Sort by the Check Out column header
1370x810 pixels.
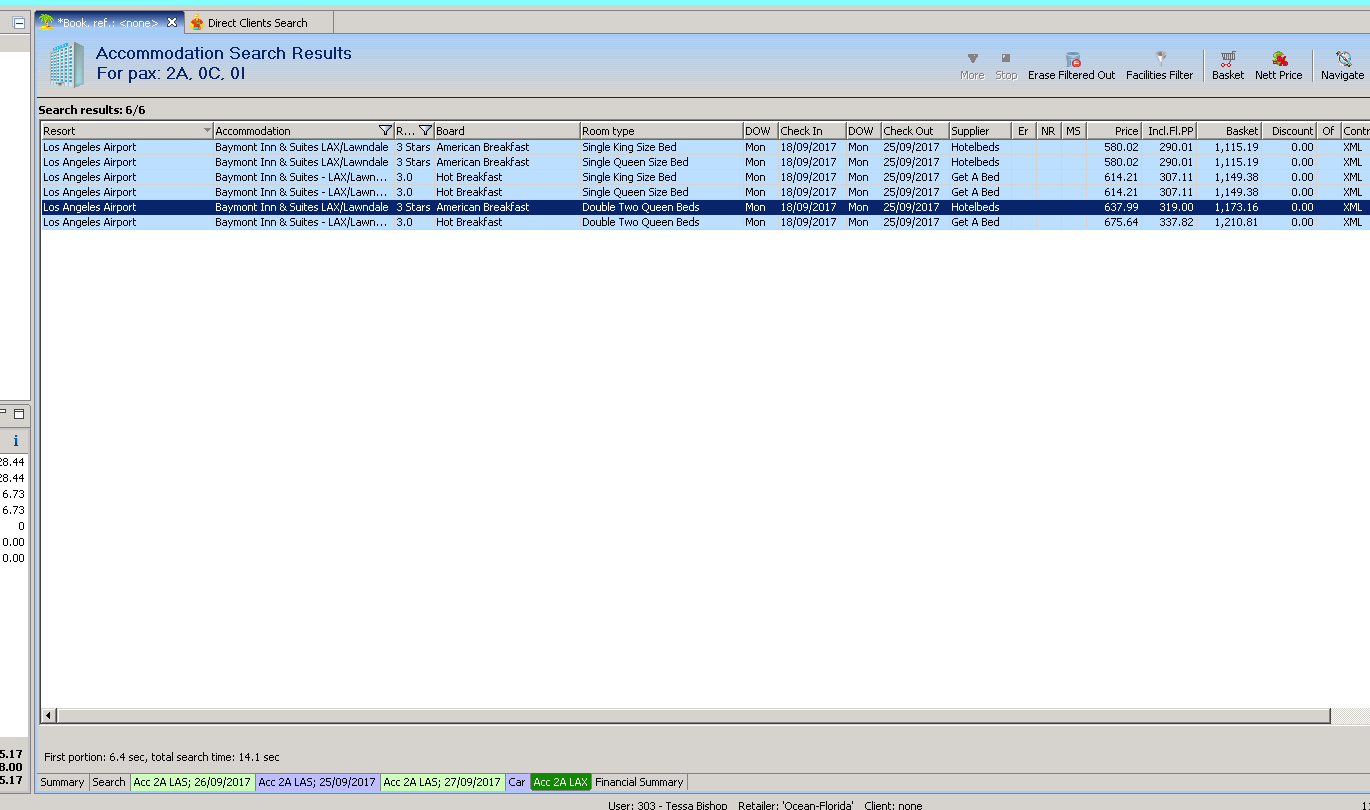[x=914, y=131]
